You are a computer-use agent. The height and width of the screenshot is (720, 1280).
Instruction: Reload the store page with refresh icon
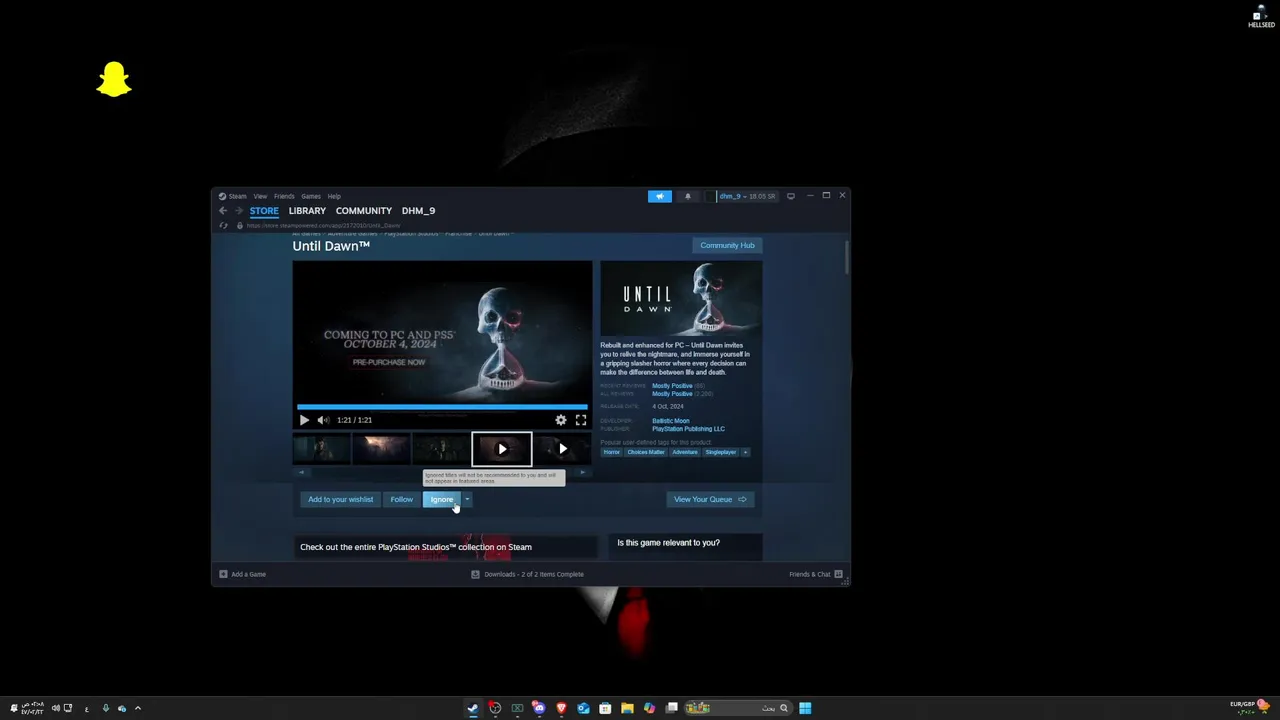pyautogui.click(x=223, y=225)
